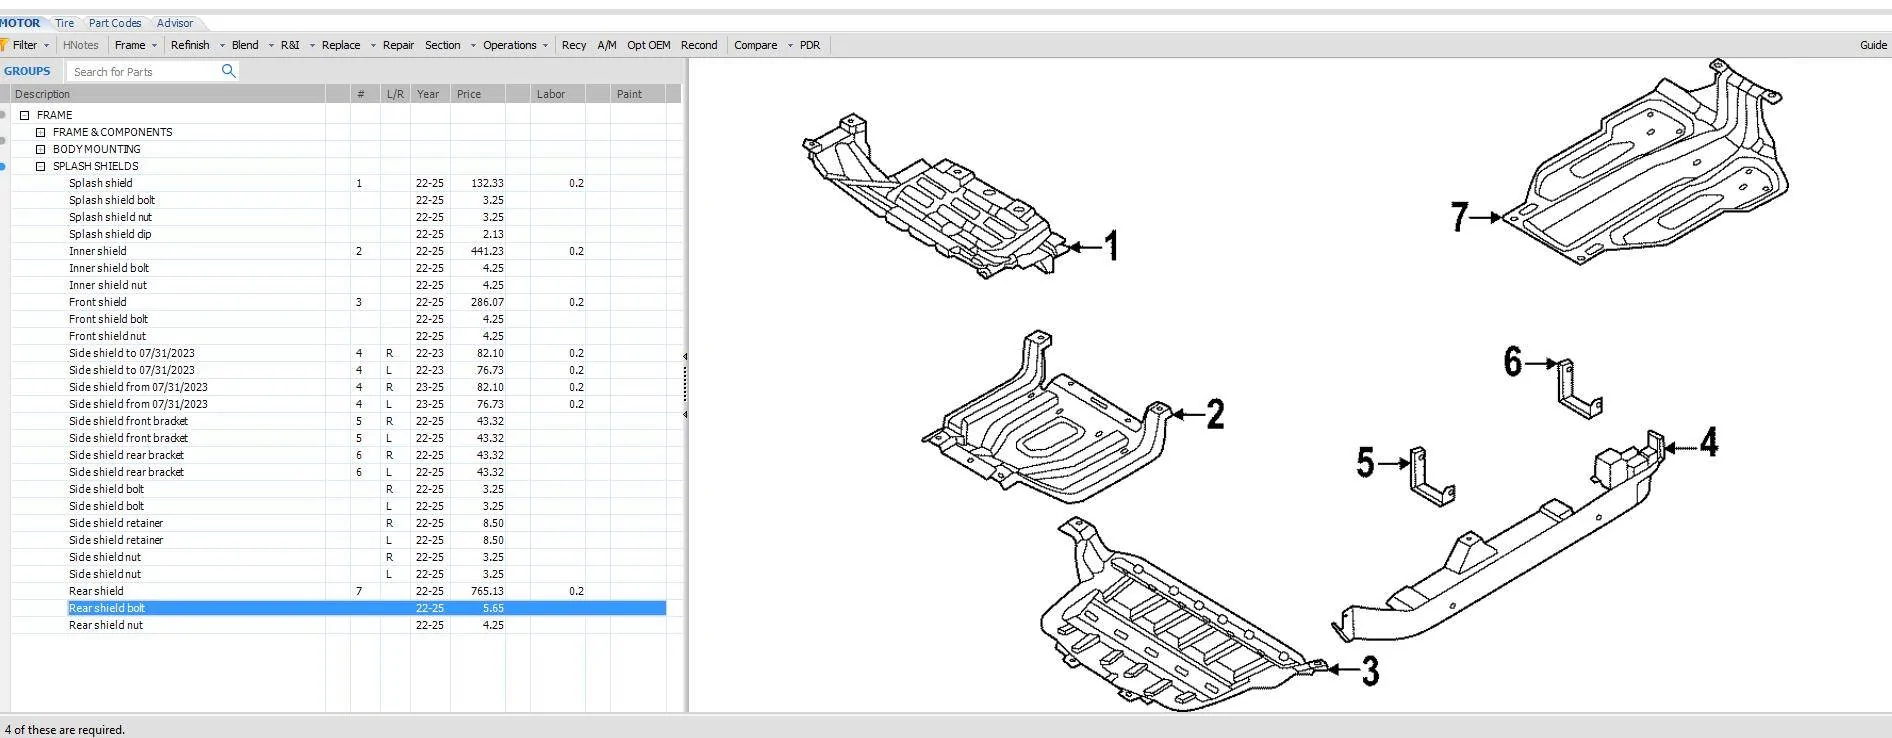The height and width of the screenshot is (738, 1892).
Task: Open the Compare dropdown arrow
Action: click(790, 45)
